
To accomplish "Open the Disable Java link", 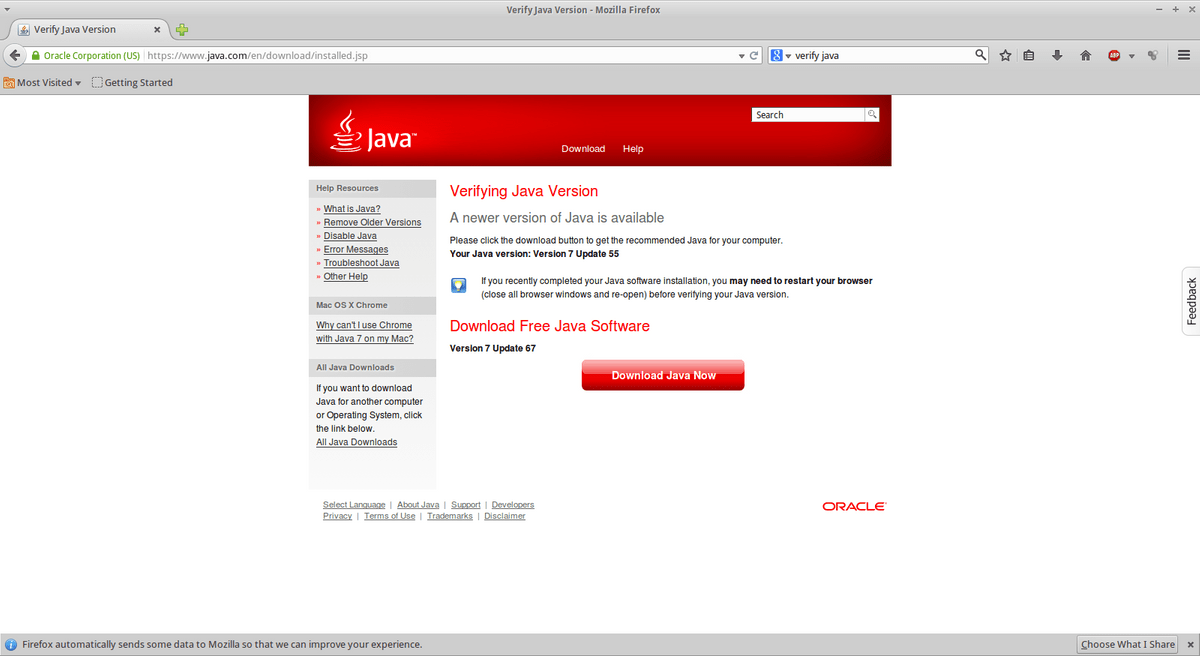I will tap(350, 236).
